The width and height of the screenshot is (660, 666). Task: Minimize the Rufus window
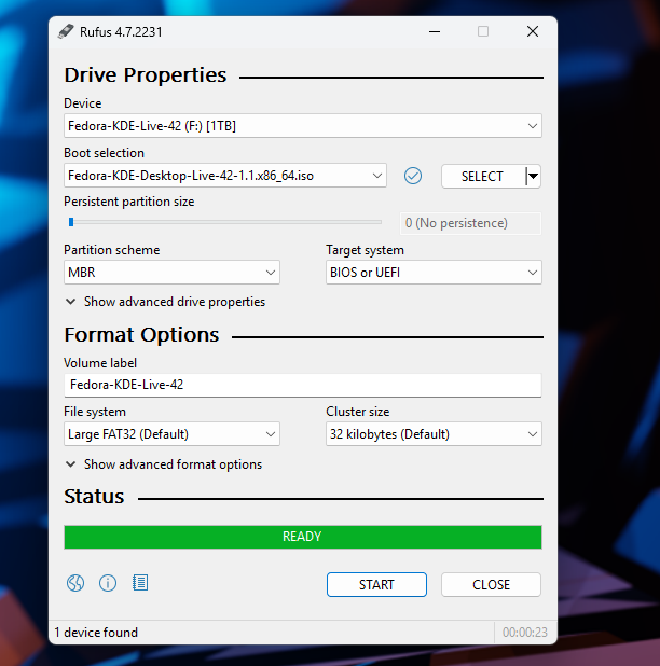coord(434,31)
